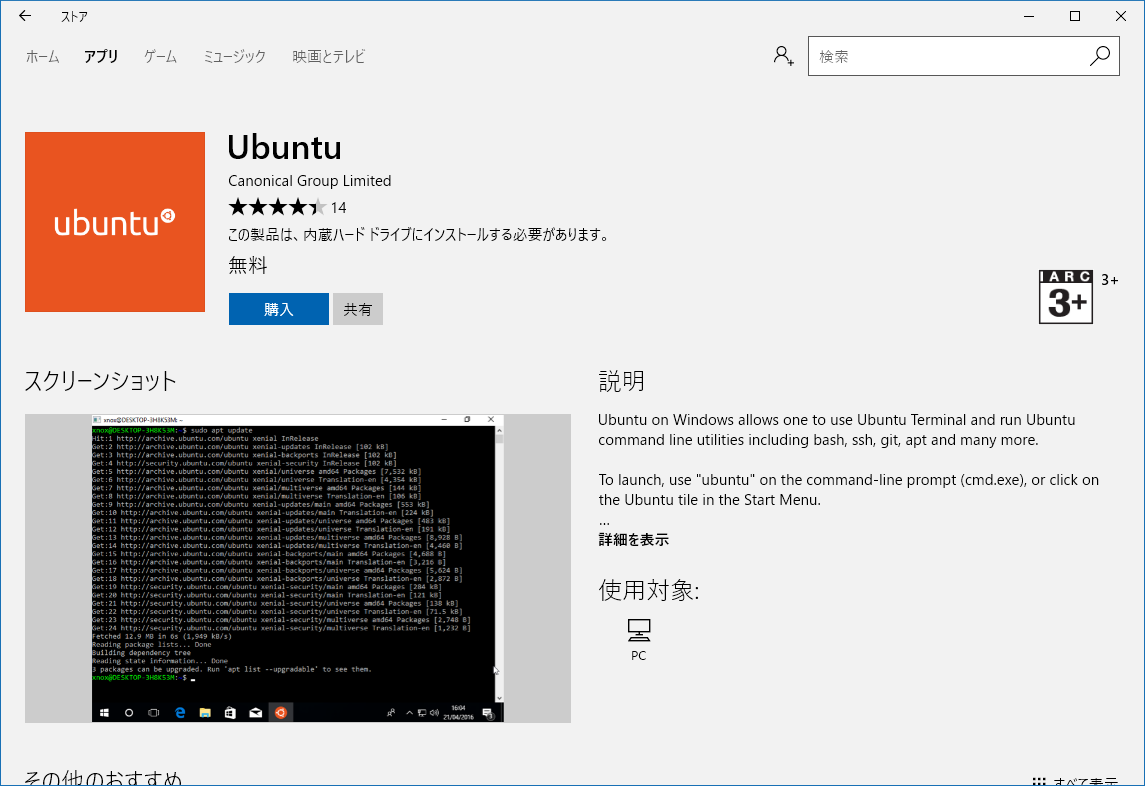The image size is (1145, 786).
Task: Go to the 映画とテレビ tab
Action: click(x=329, y=56)
